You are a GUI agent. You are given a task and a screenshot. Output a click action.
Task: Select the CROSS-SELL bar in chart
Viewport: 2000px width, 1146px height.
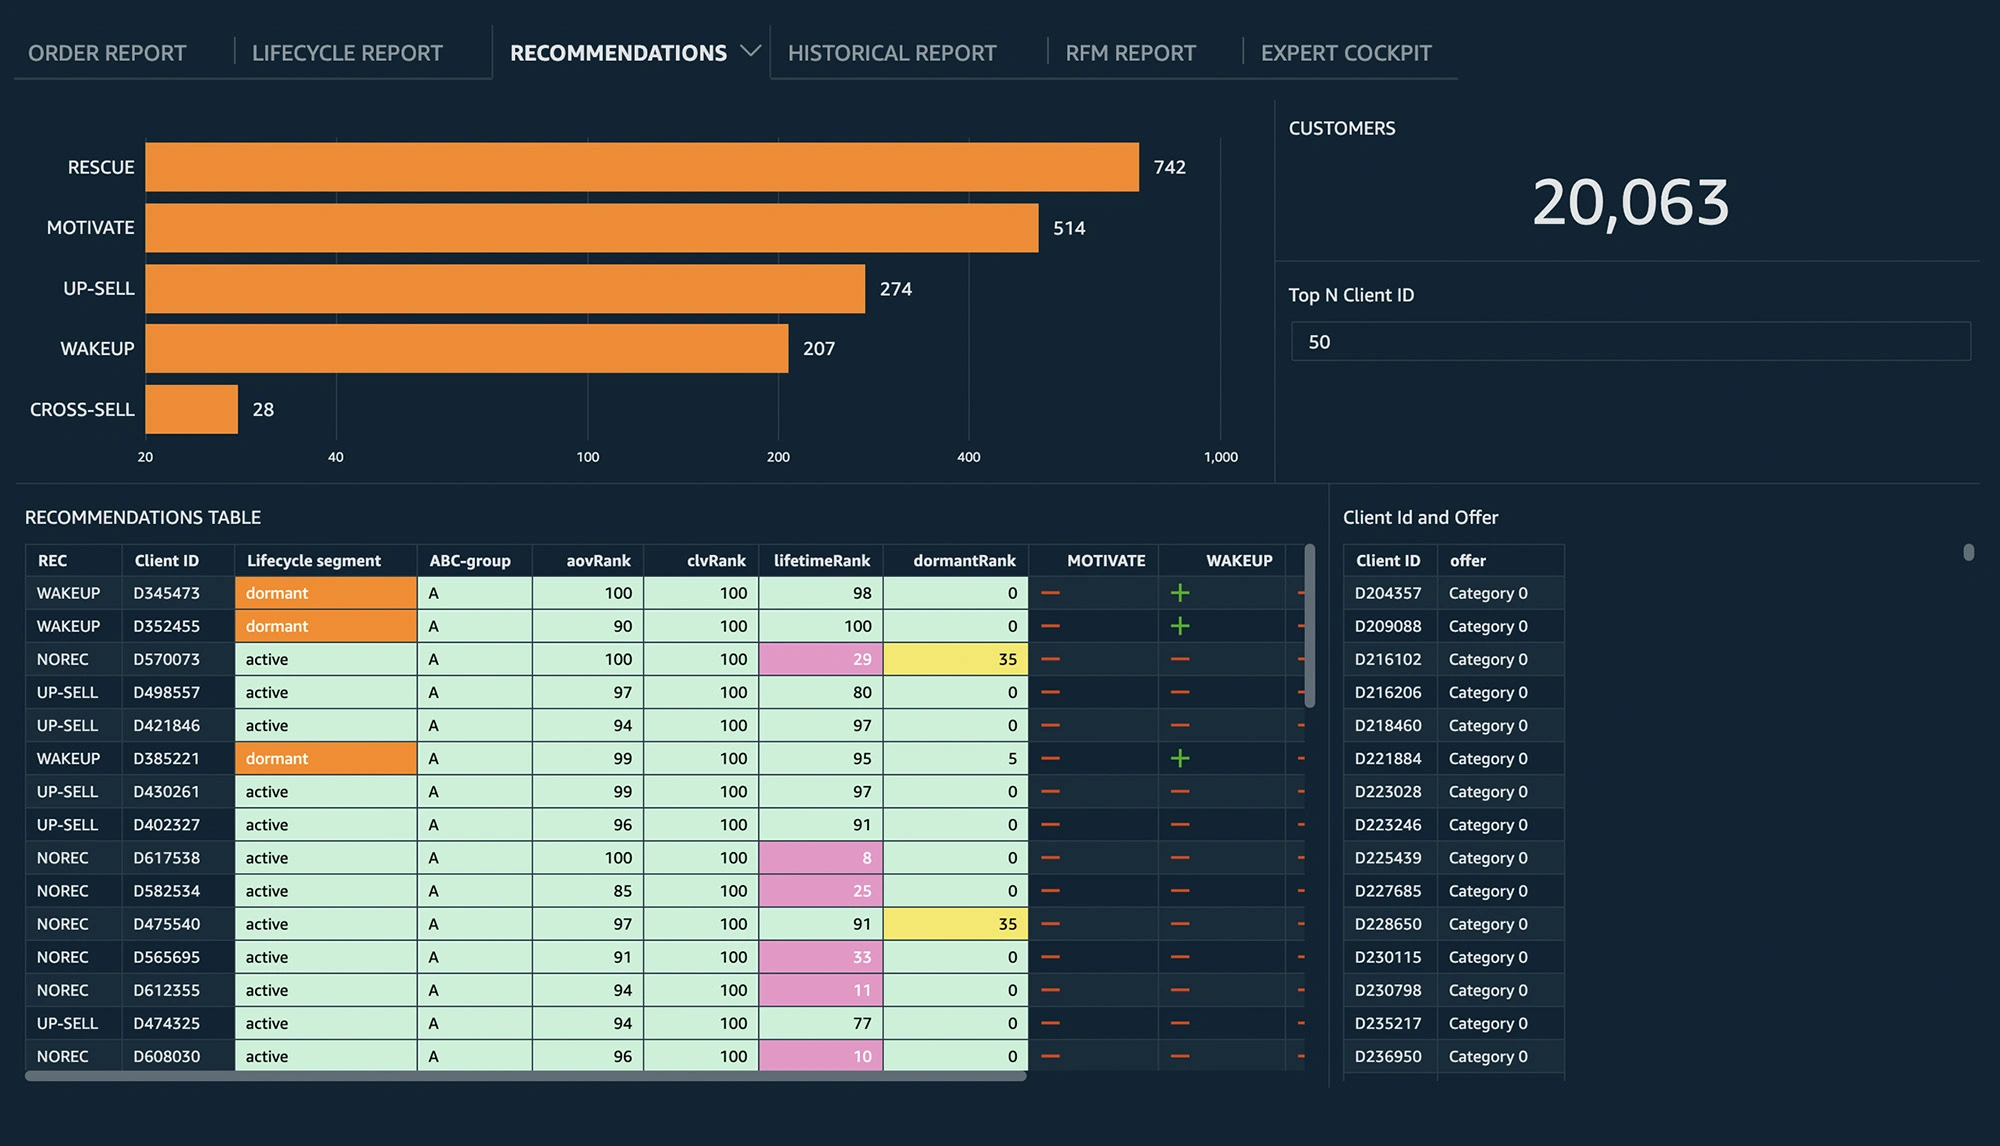point(191,409)
